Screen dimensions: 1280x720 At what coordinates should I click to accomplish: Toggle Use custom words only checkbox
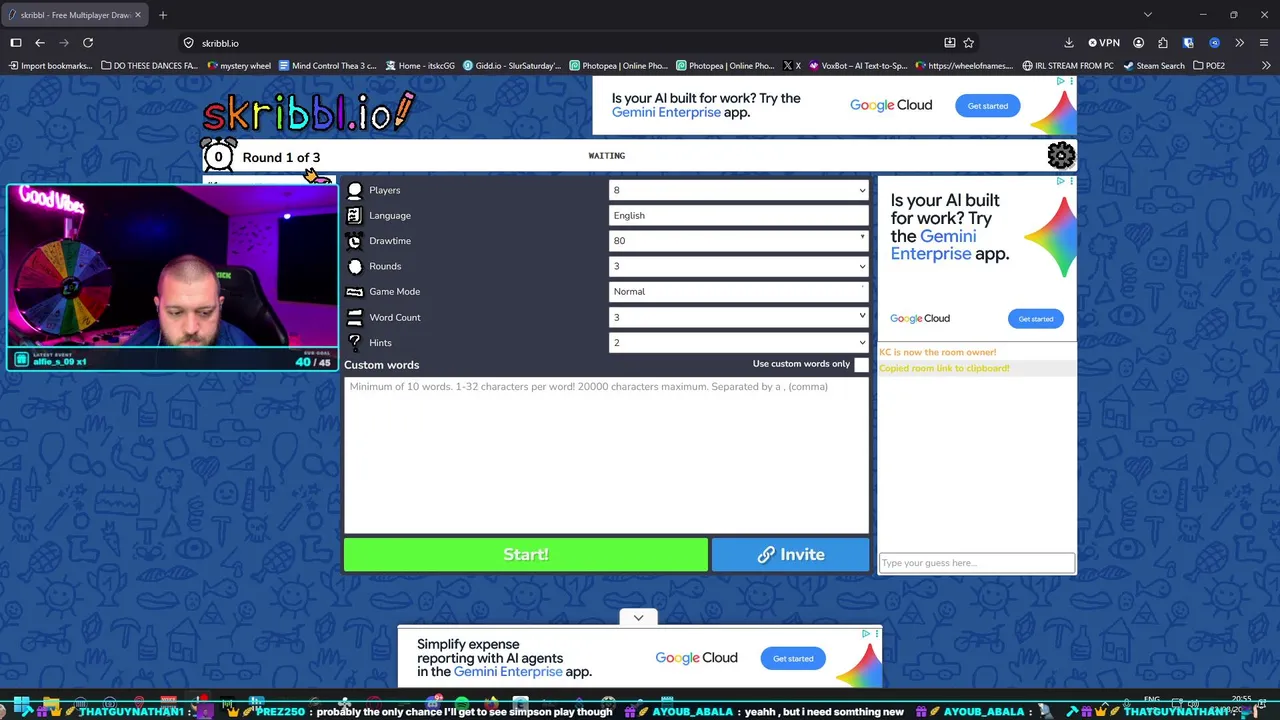click(x=861, y=365)
